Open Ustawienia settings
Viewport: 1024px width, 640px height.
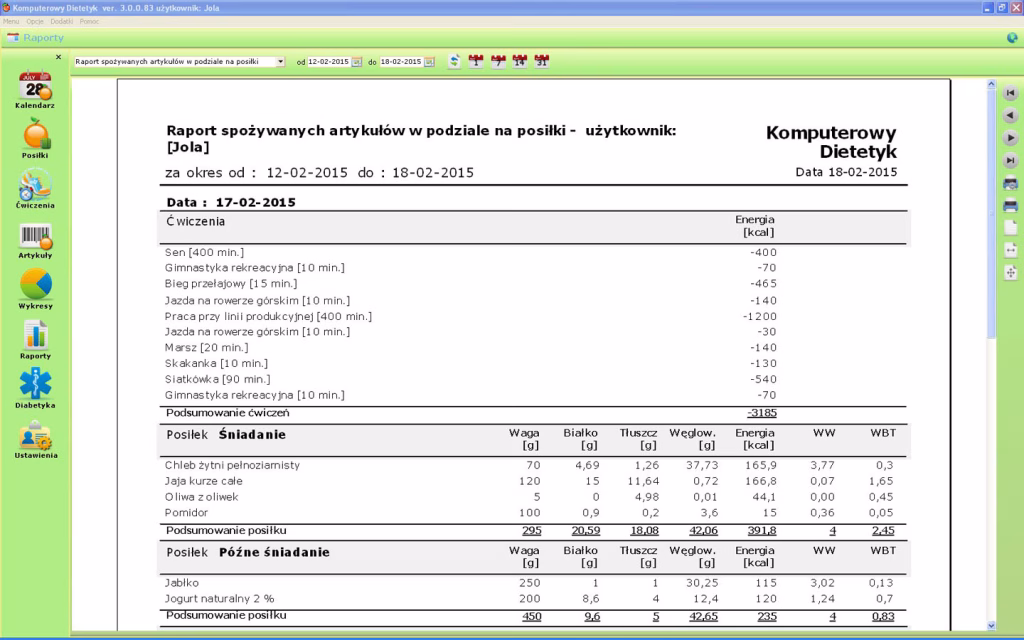pos(35,439)
